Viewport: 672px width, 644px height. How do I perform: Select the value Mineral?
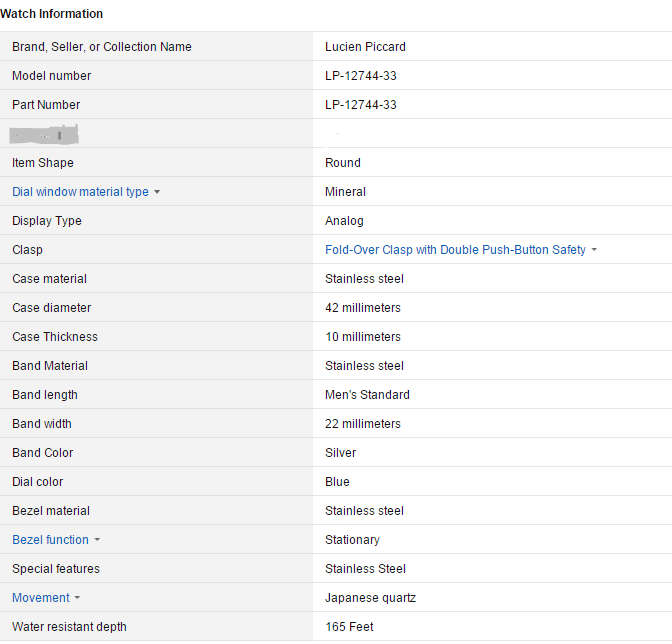(345, 192)
